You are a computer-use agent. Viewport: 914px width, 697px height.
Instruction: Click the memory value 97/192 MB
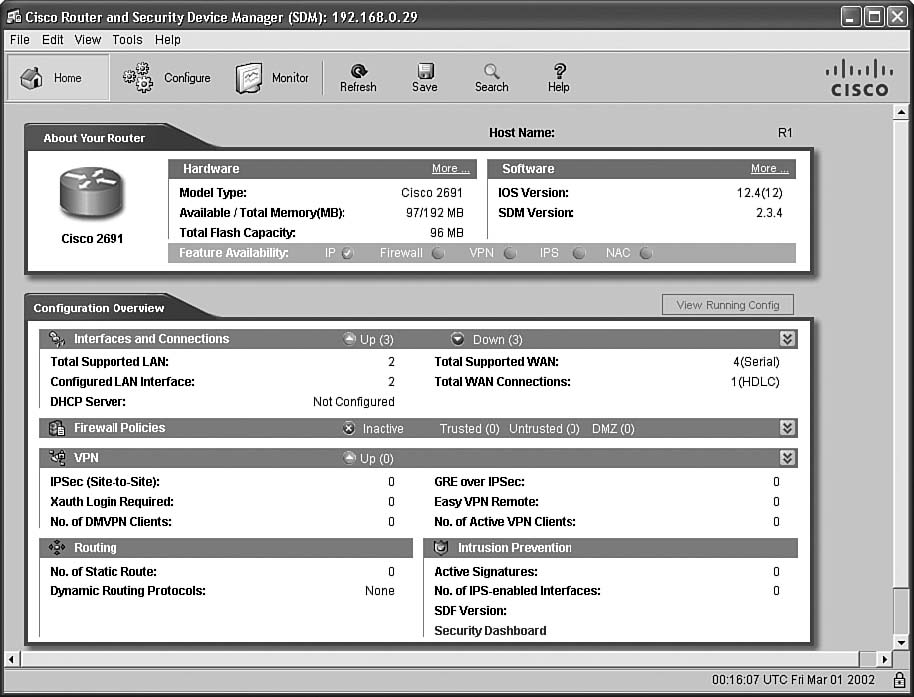click(x=435, y=213)
